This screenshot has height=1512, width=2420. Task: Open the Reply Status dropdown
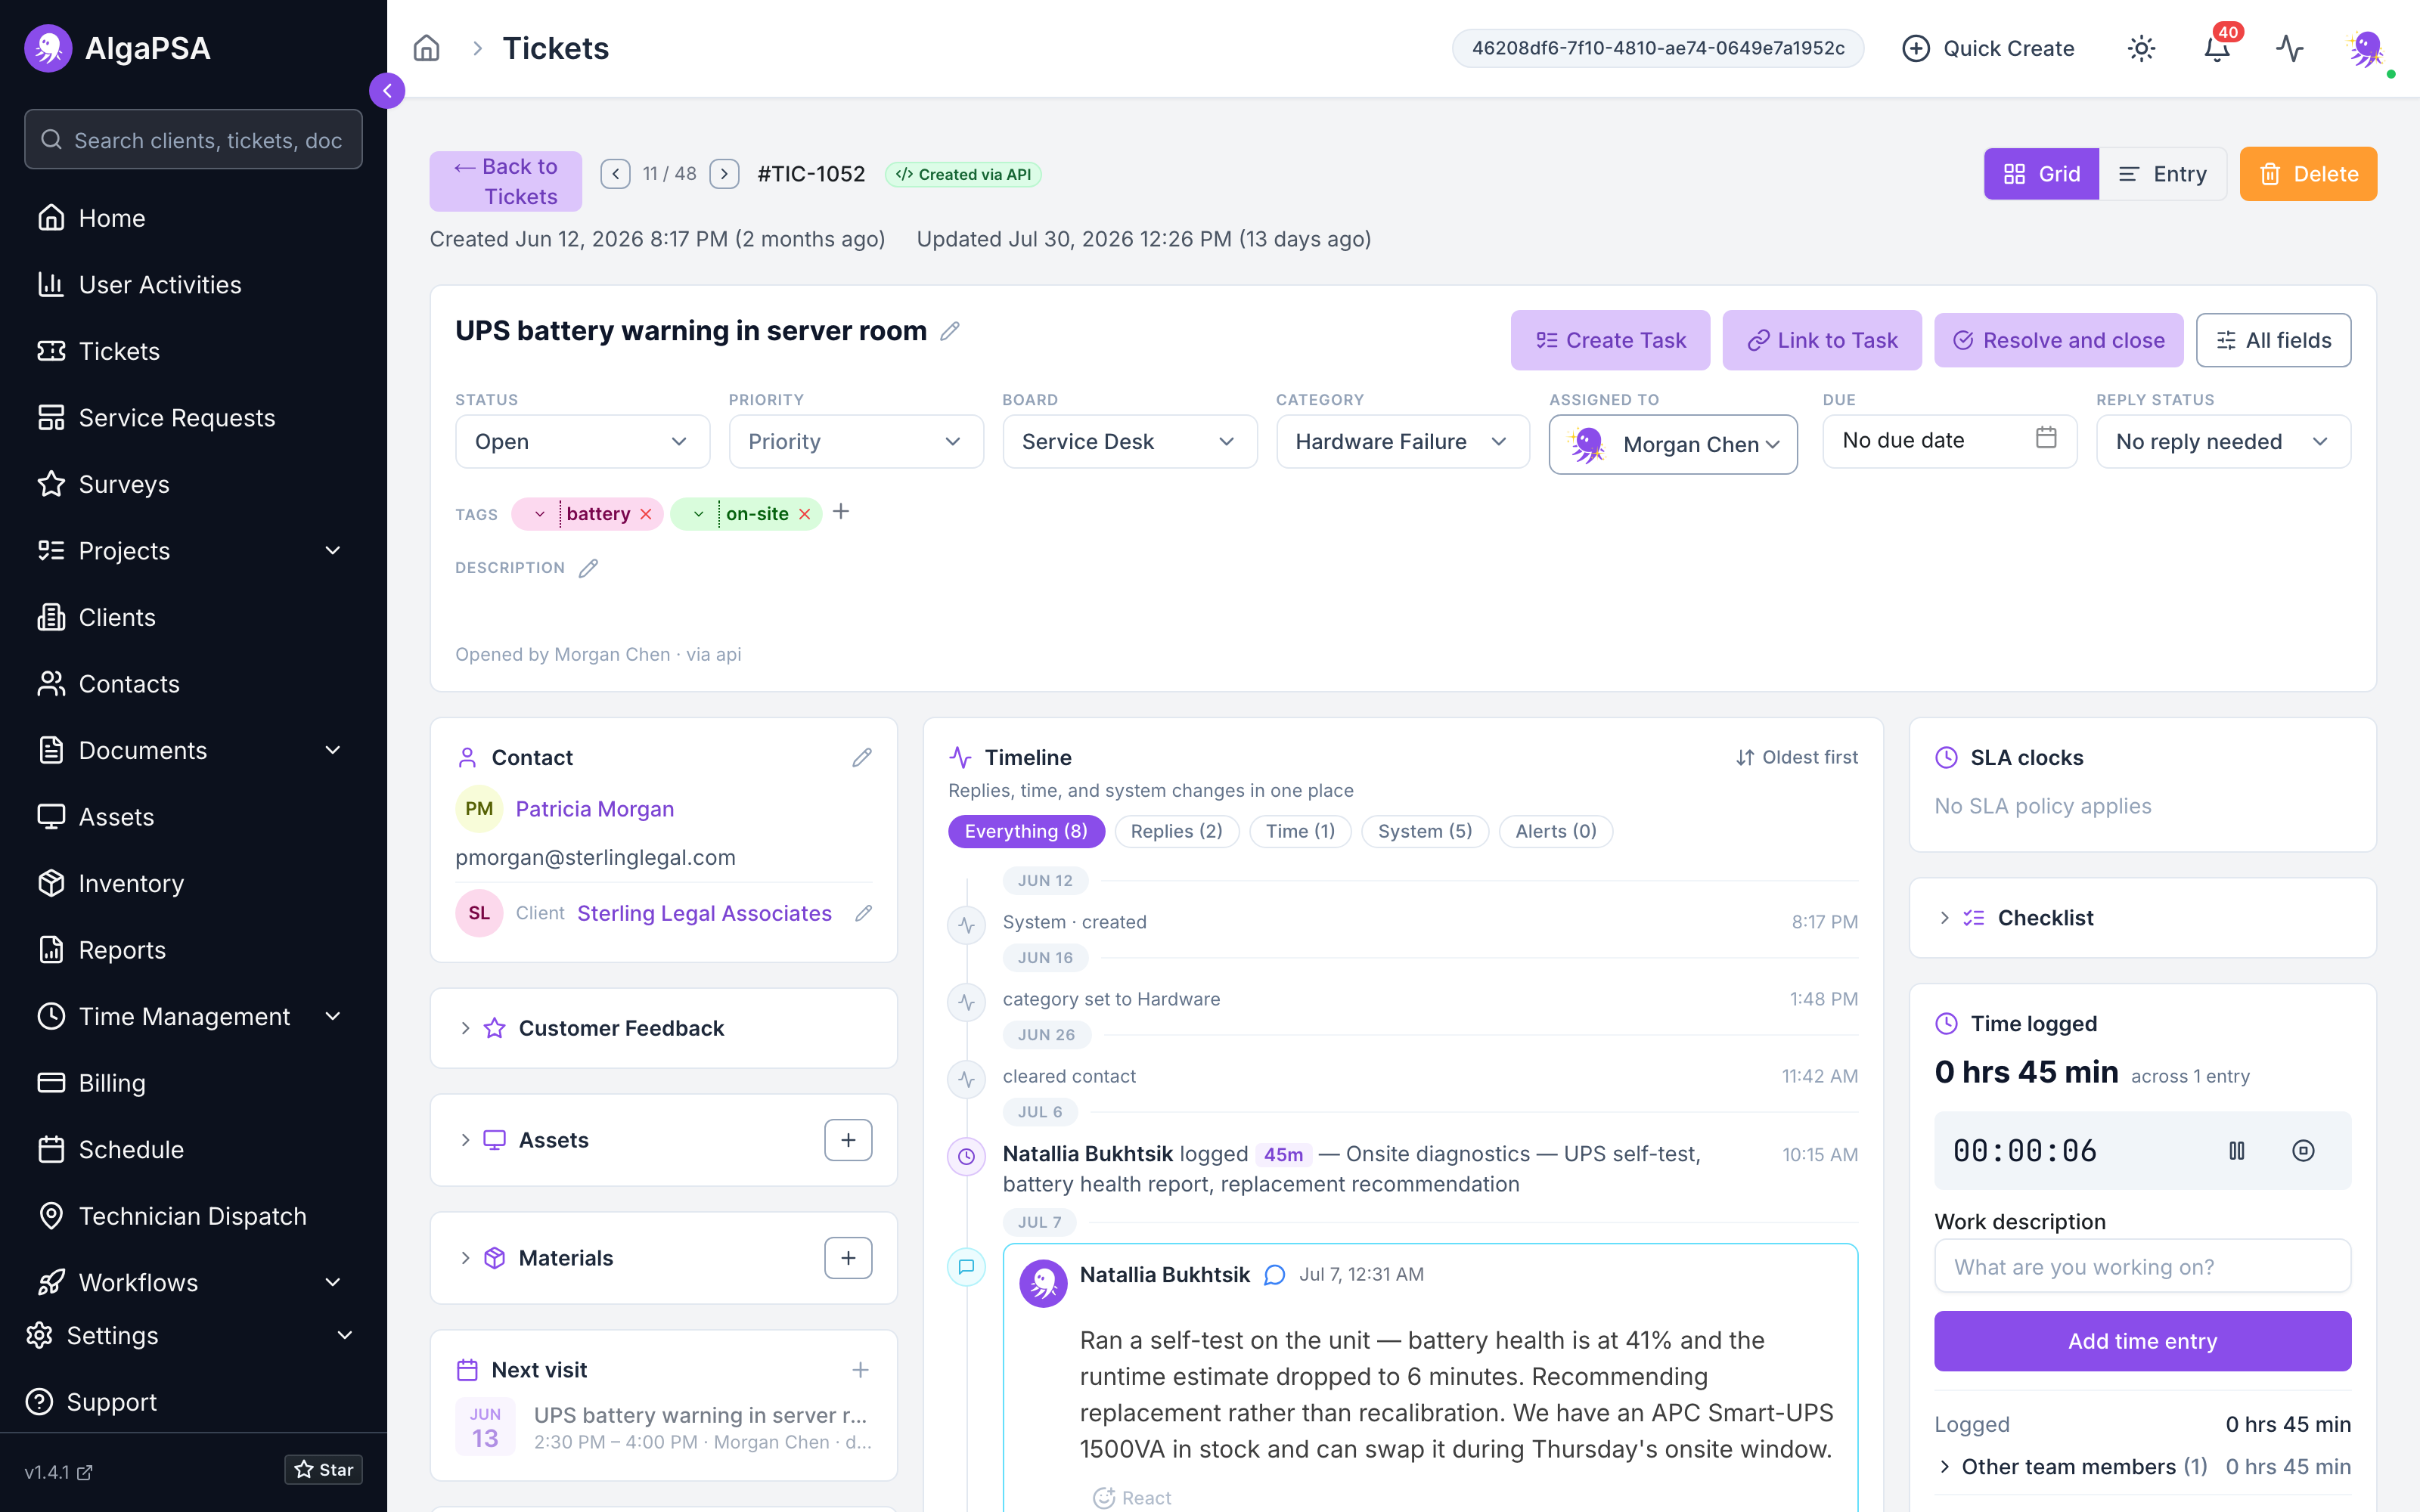(2223, 442)
